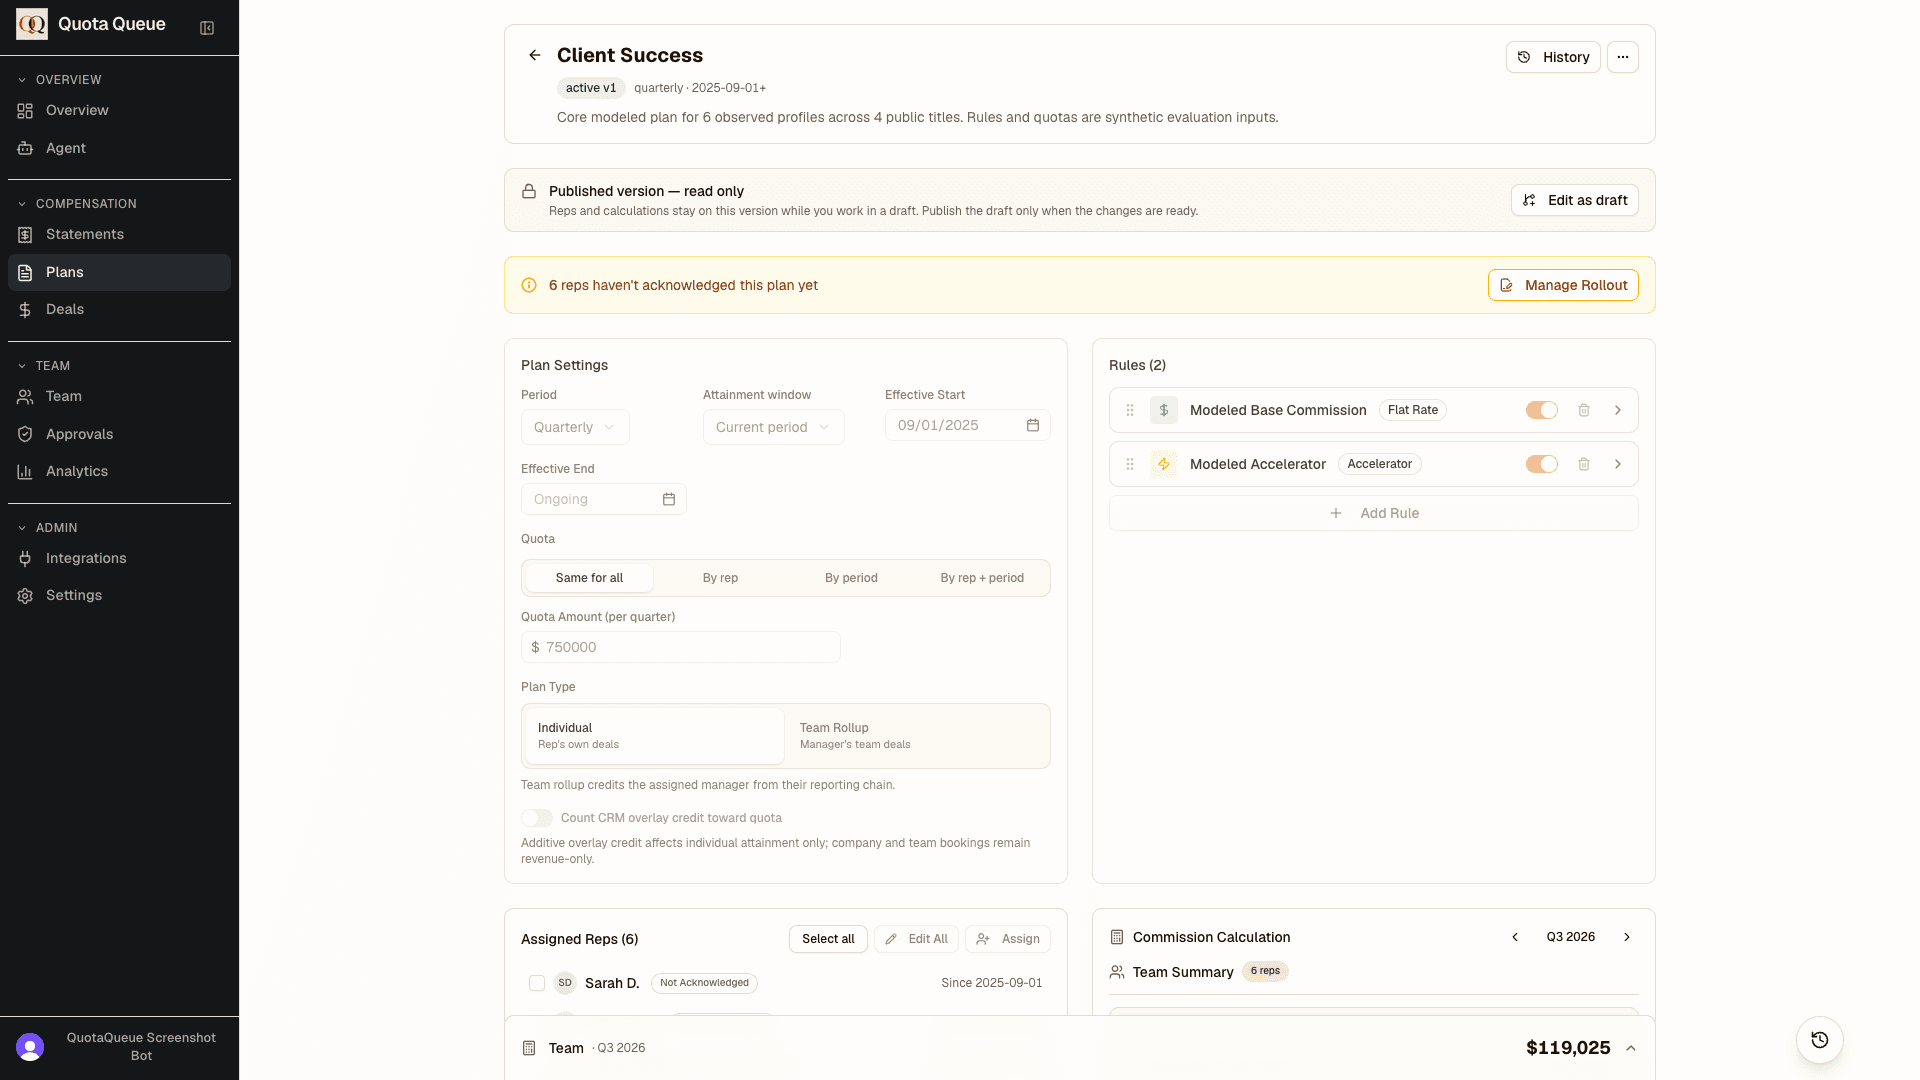
Task: Delete the Modeled Accelerator rule
Action: [1584, 464]
